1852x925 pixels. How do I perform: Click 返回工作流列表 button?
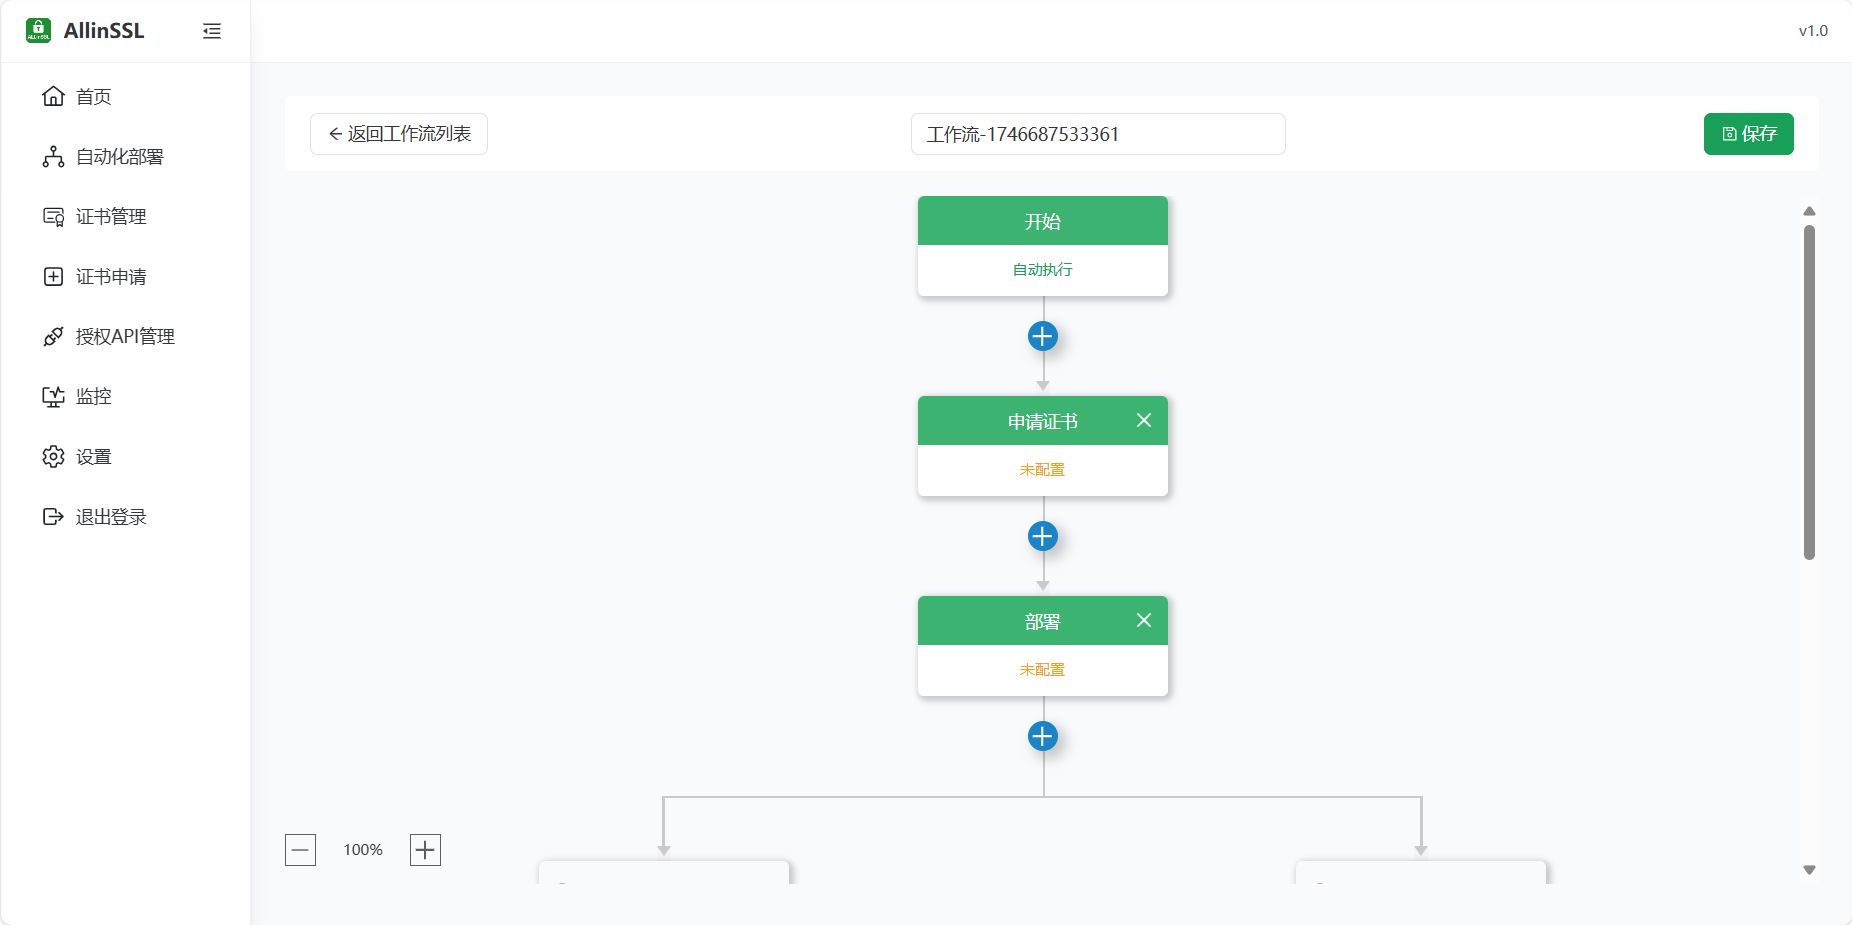[399, 134]
